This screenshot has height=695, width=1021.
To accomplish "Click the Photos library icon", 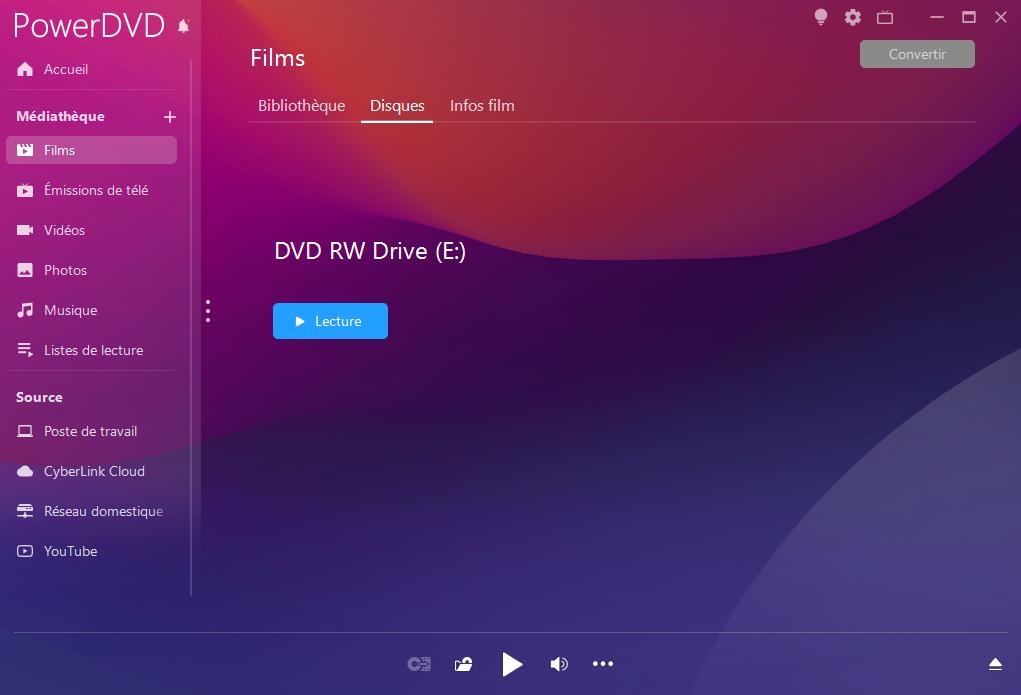I will [x=23, y=270].
